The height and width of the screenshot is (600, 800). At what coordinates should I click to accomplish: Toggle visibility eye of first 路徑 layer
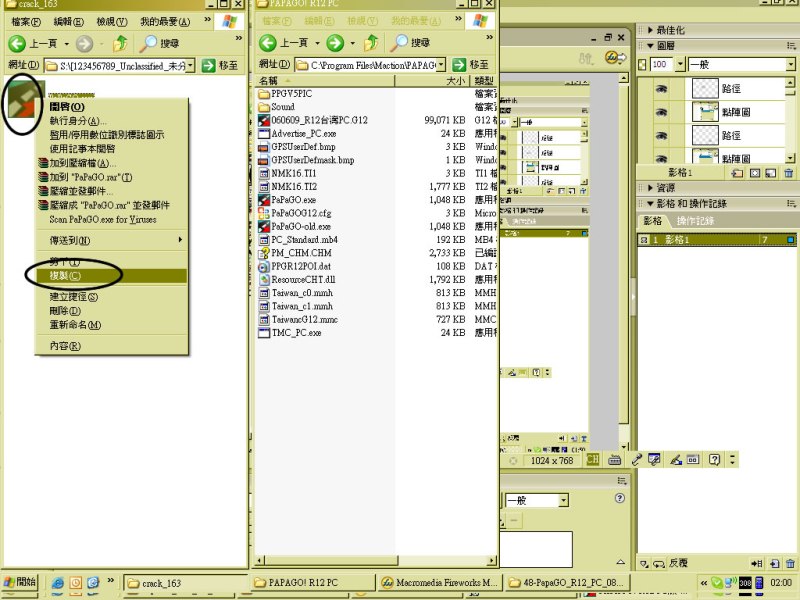pos(661,89)
